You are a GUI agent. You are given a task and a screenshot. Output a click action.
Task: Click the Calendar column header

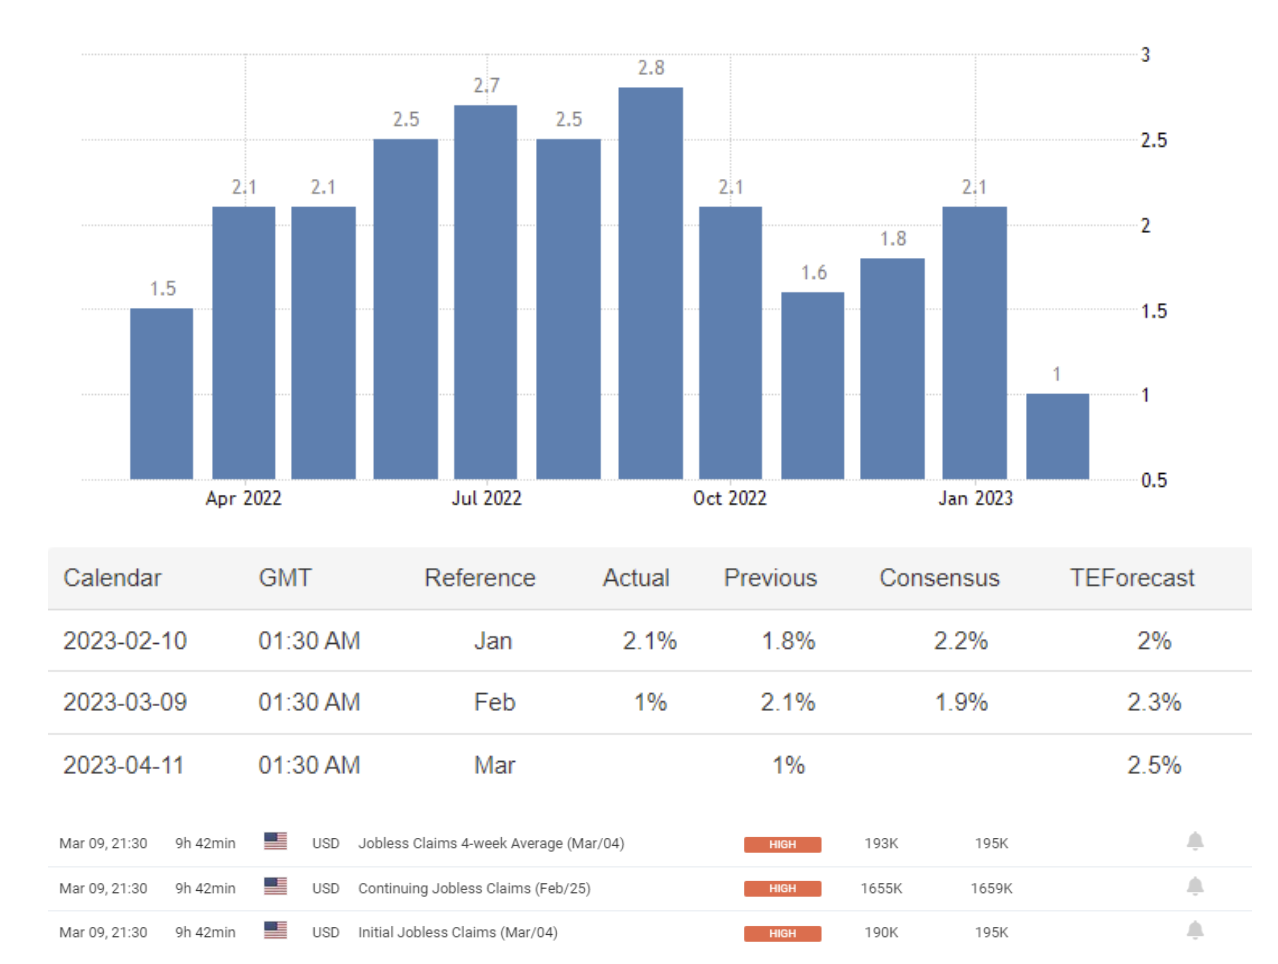(112, 578)
